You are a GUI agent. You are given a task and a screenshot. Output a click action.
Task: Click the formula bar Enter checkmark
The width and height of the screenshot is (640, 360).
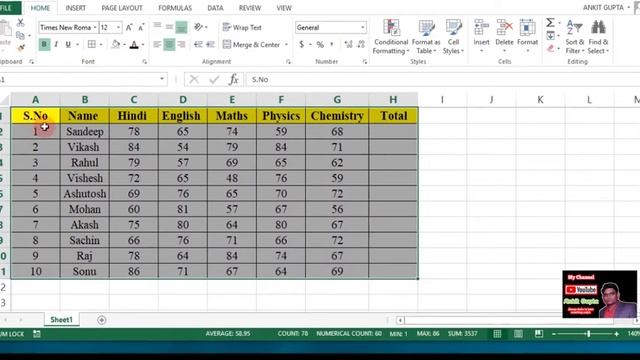(214, 79)
